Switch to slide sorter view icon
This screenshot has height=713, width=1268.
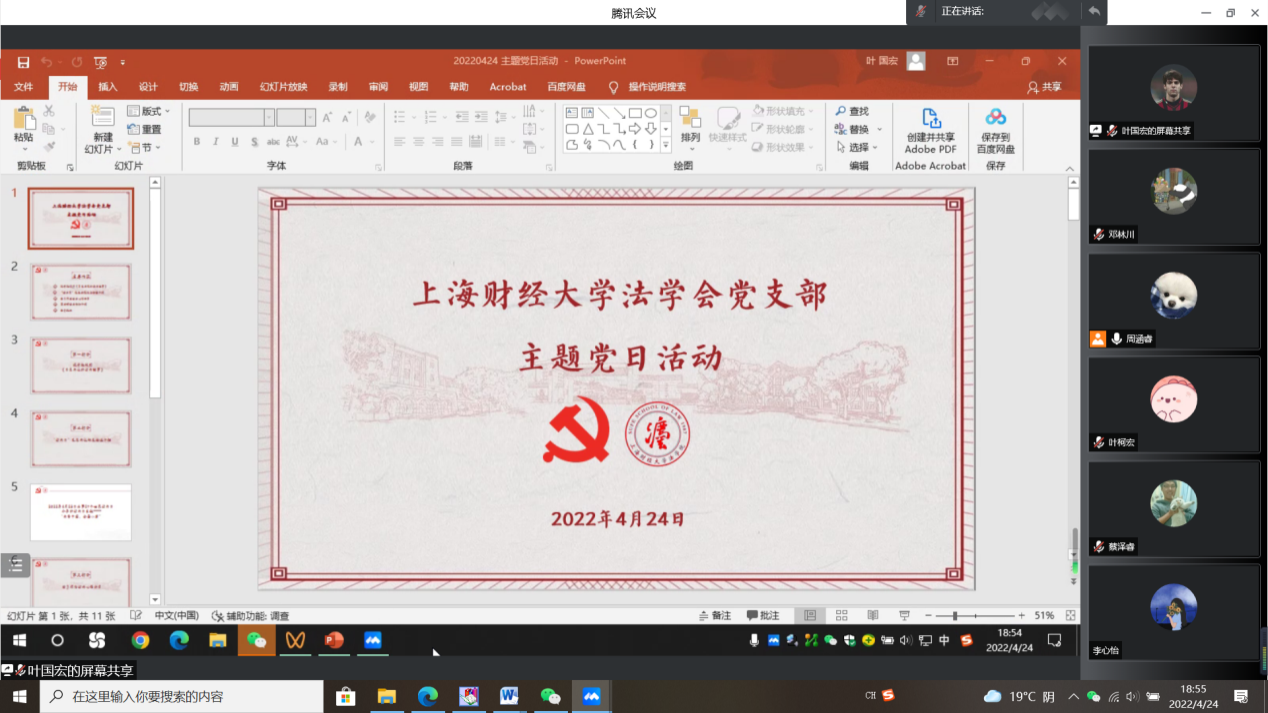click(842, 616)
